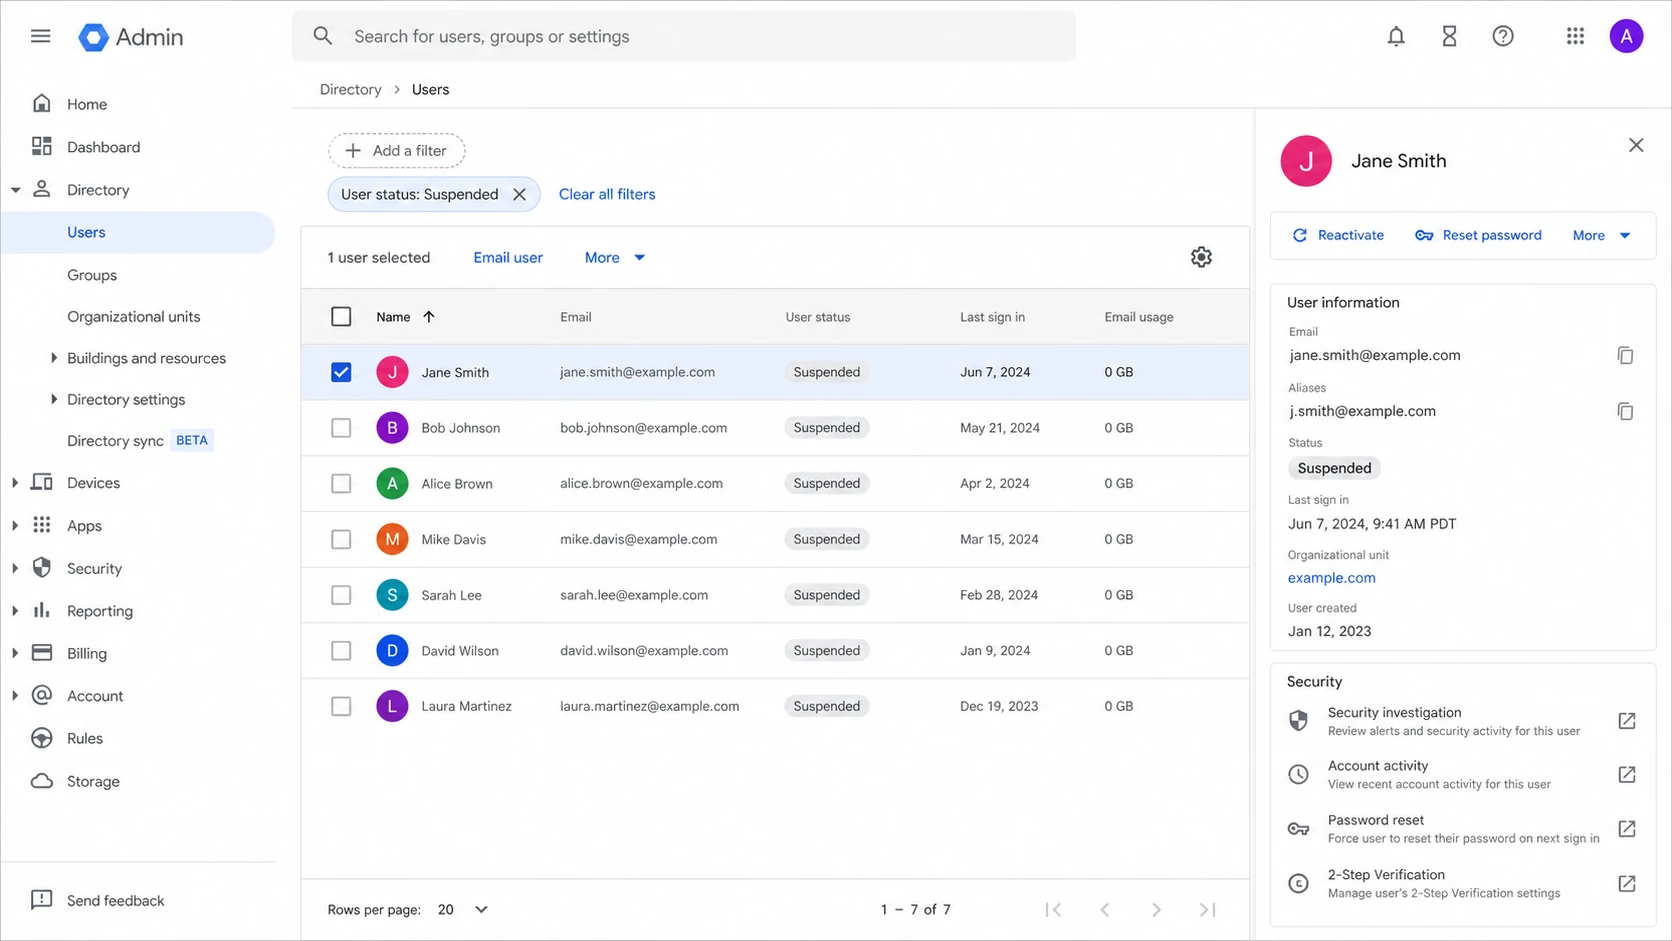Check the David Wilson row checkbox
The width and height of the screenshot is (1672, 941).
[341, 650]
